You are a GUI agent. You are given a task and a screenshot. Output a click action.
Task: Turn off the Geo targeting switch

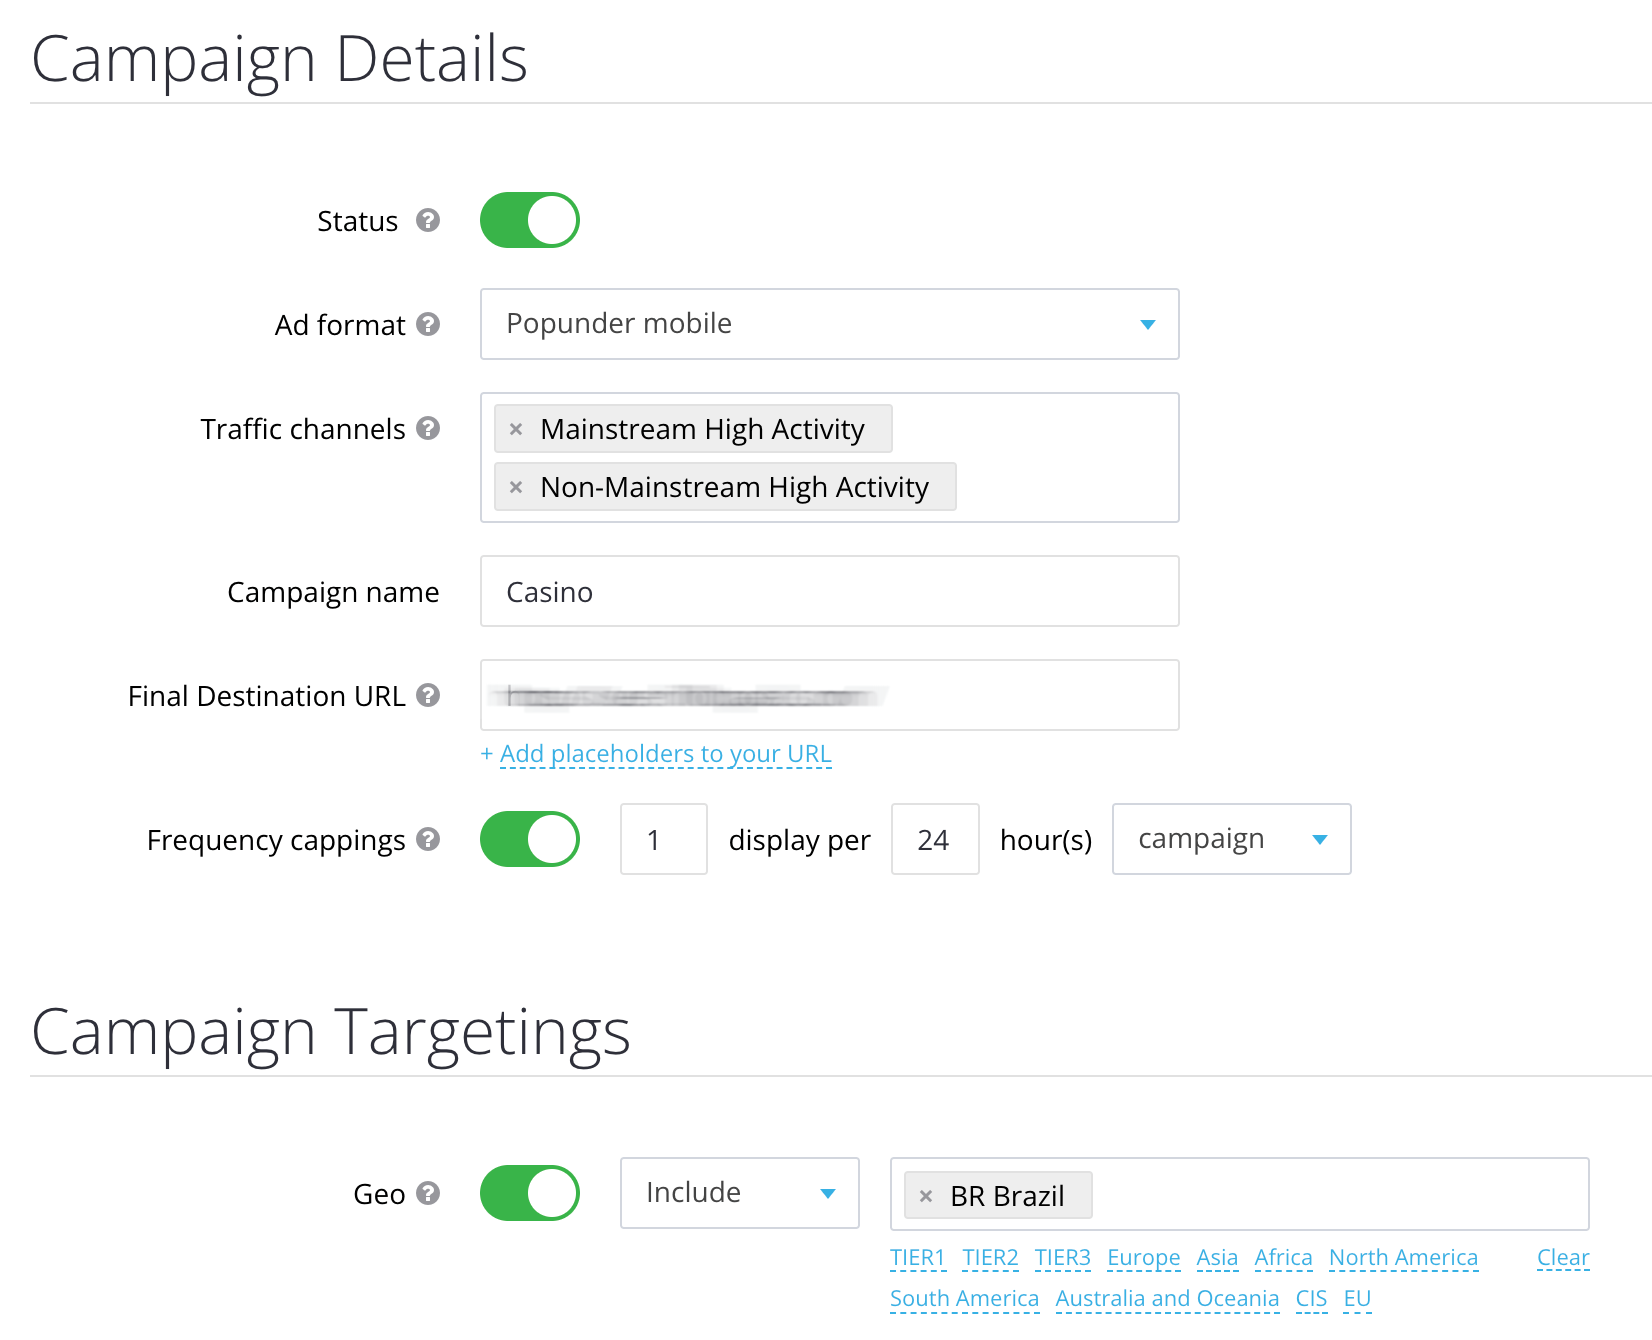tap(530, 1193)
